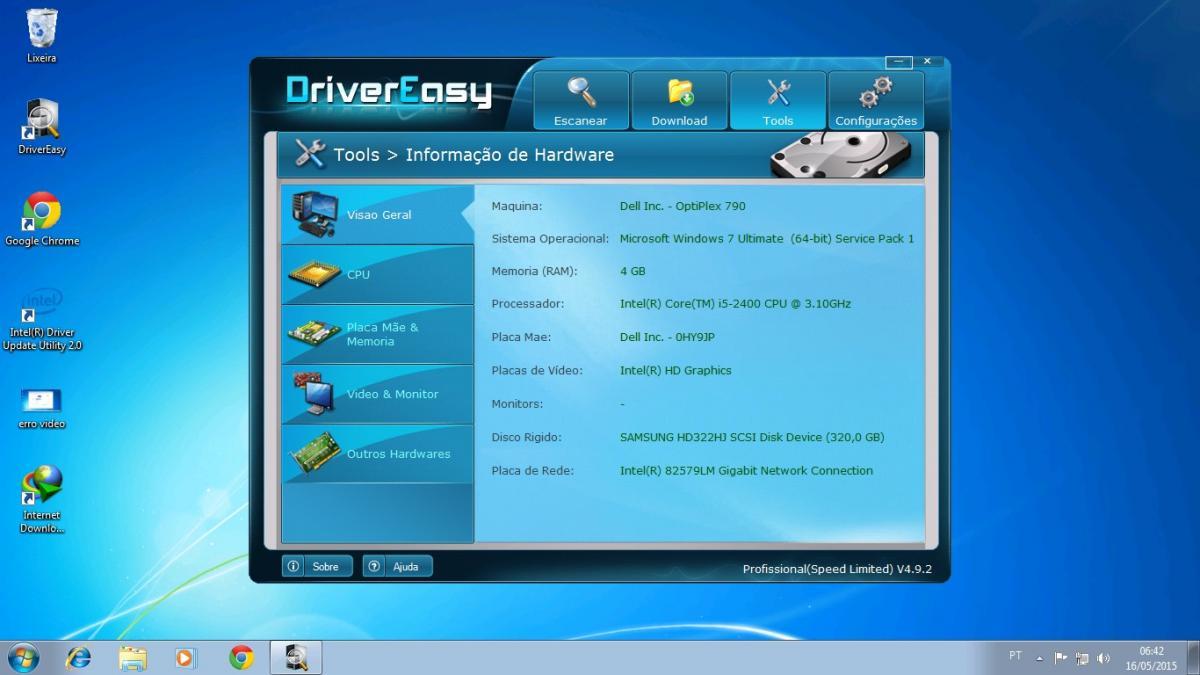
Task: Open Video & Monitor section
Action: [377, 394]
